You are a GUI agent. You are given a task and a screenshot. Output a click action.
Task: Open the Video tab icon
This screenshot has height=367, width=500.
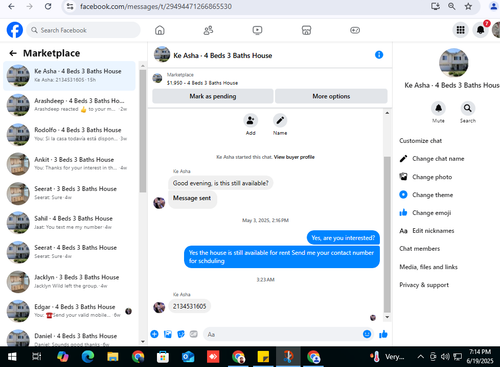pos(257,30)
